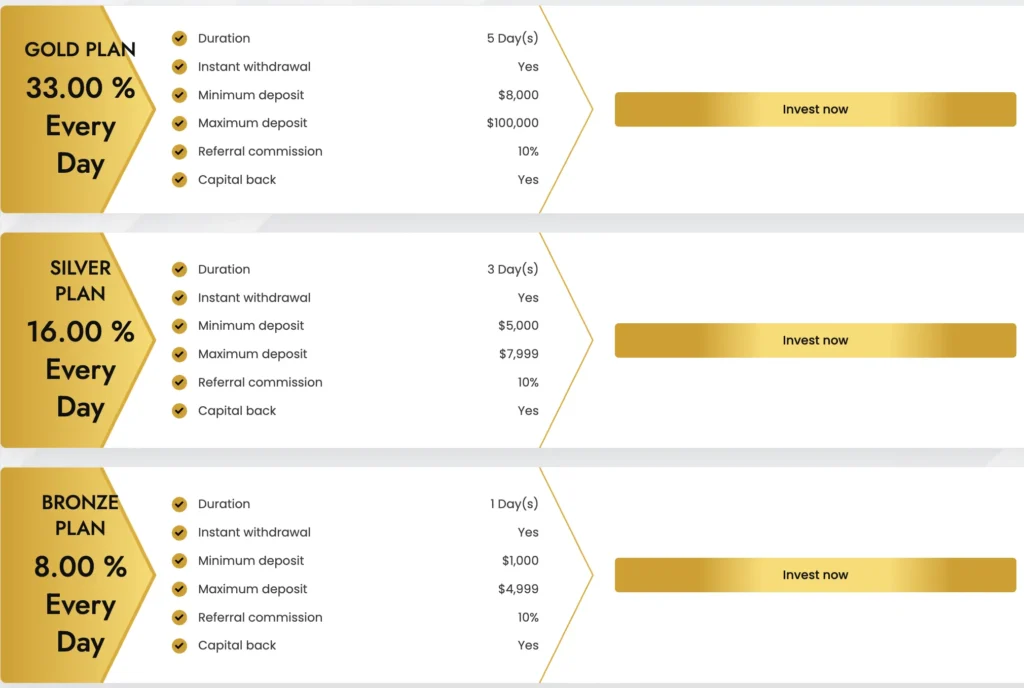
Task: Click checkmark beside Bronze Plan Instant withdrawal
Action: 180,532
